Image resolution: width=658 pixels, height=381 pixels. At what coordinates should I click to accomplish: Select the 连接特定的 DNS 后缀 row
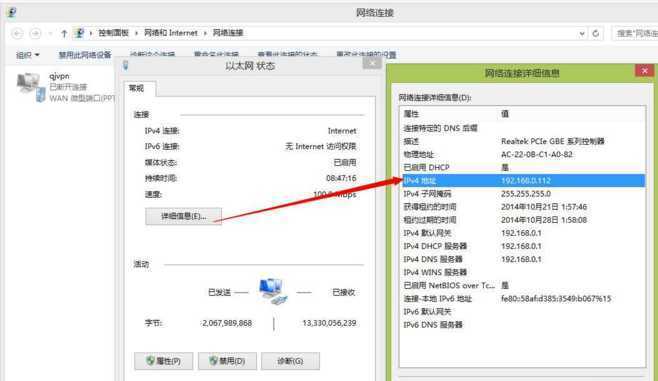[523, 128]
